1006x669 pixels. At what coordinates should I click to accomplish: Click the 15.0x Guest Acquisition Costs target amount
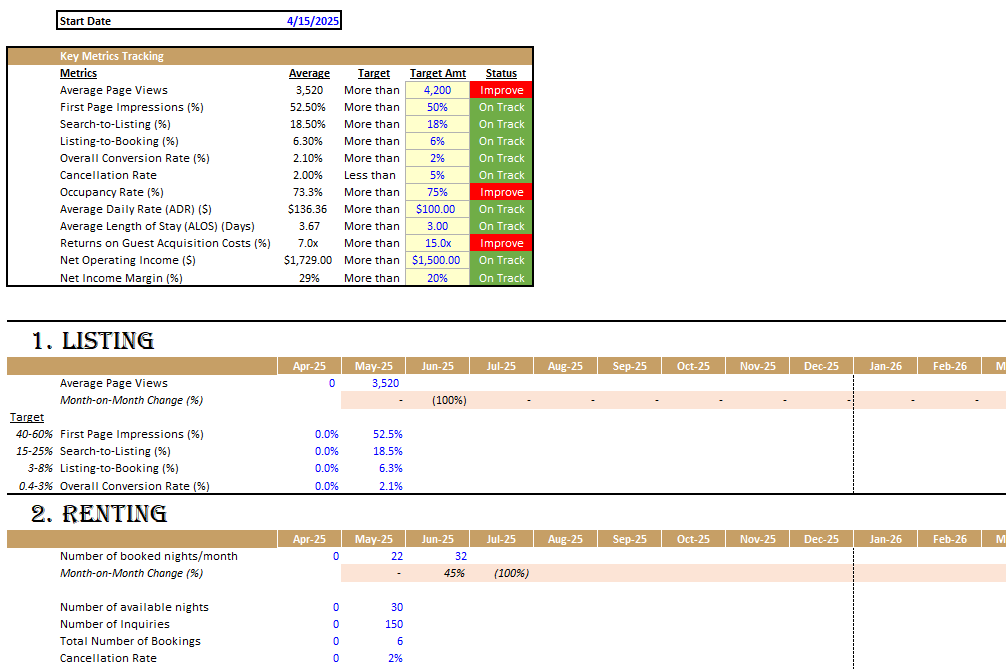click(437, 243)
